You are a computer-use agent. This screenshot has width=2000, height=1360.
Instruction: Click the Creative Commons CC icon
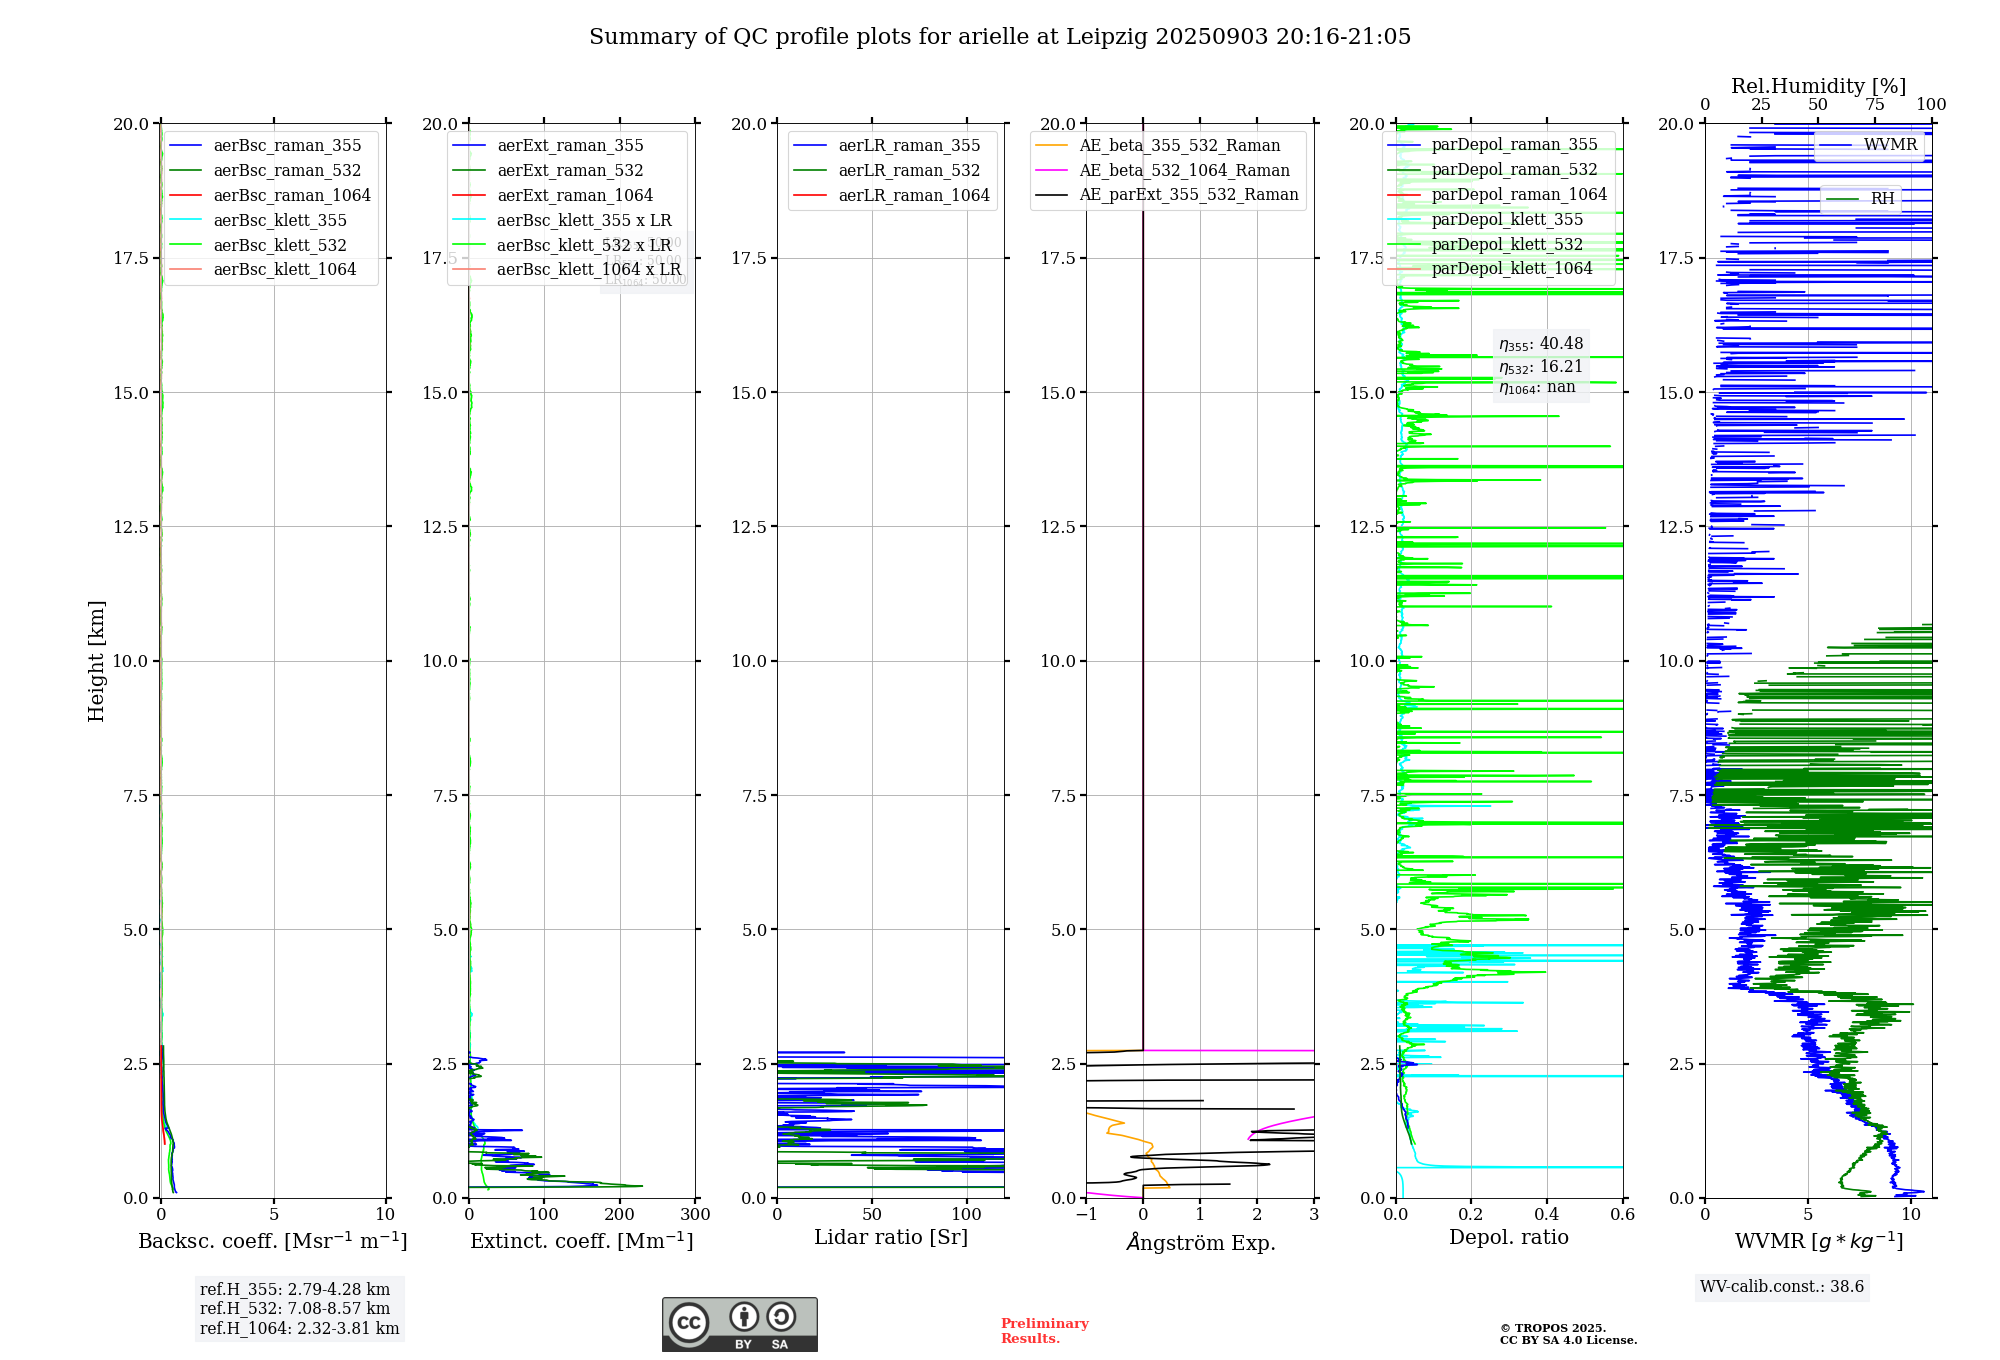(x=689, y=1322)
